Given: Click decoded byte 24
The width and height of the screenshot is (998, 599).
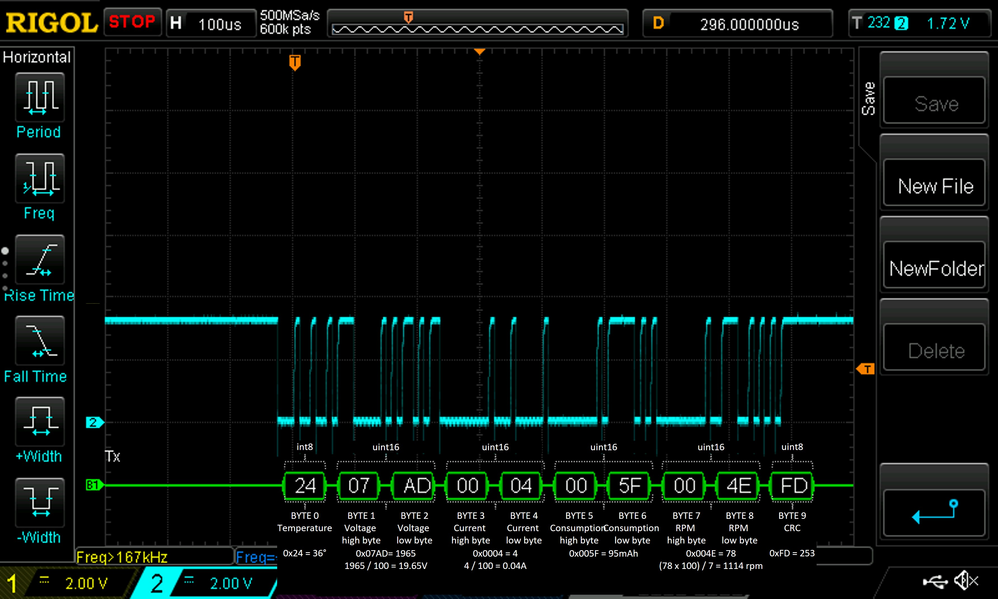Looking at the screenshot, I should pos(305,486).
